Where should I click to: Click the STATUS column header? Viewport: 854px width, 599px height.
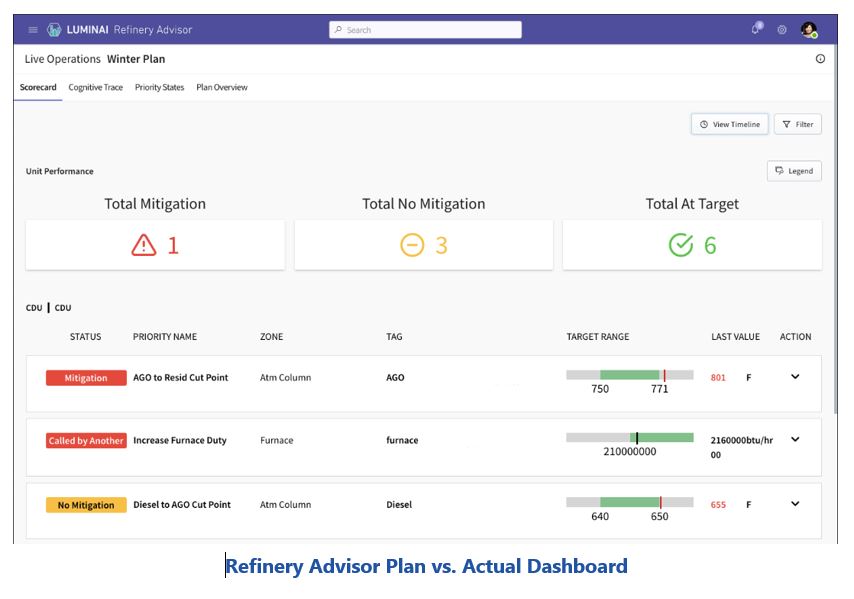[86, 337]
